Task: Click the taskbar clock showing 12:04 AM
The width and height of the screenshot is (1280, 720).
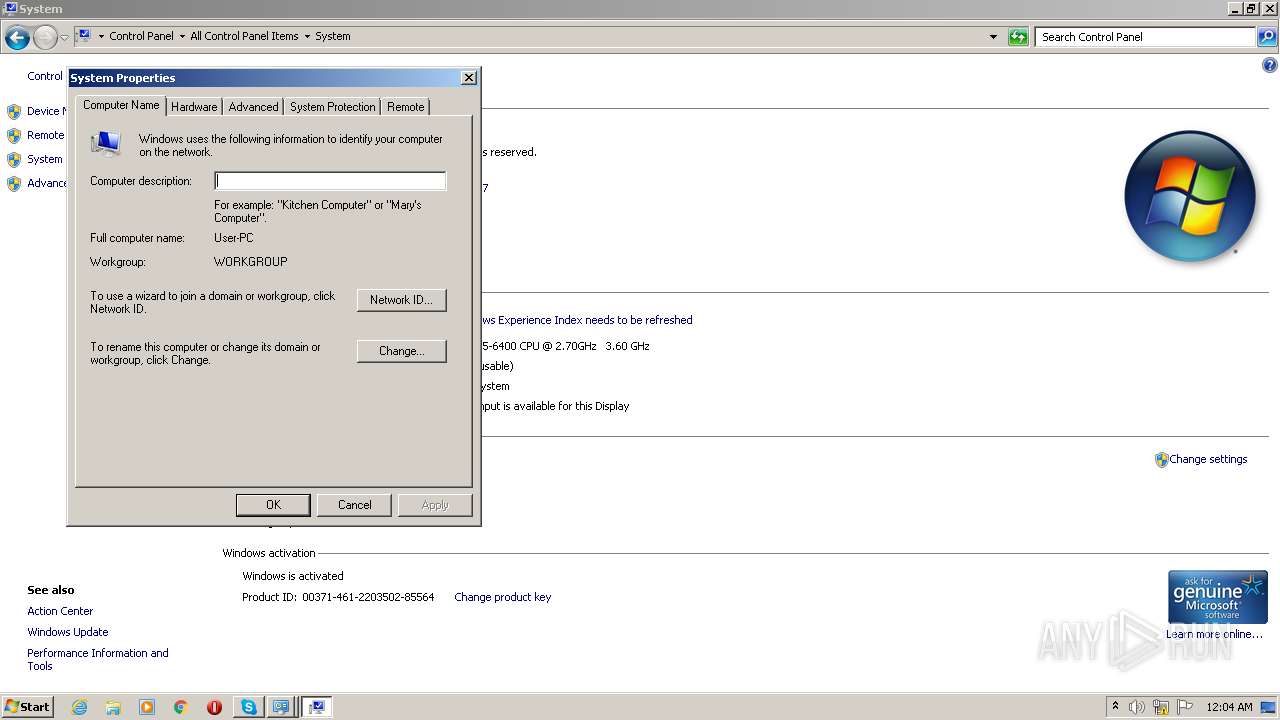Action: point(1229,707)
